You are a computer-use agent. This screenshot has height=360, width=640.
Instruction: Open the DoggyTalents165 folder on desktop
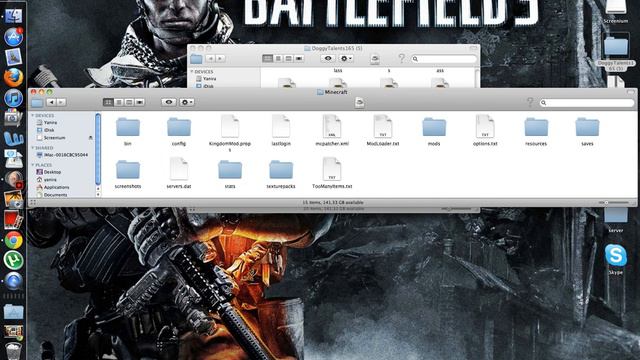[x=616, y=46]
